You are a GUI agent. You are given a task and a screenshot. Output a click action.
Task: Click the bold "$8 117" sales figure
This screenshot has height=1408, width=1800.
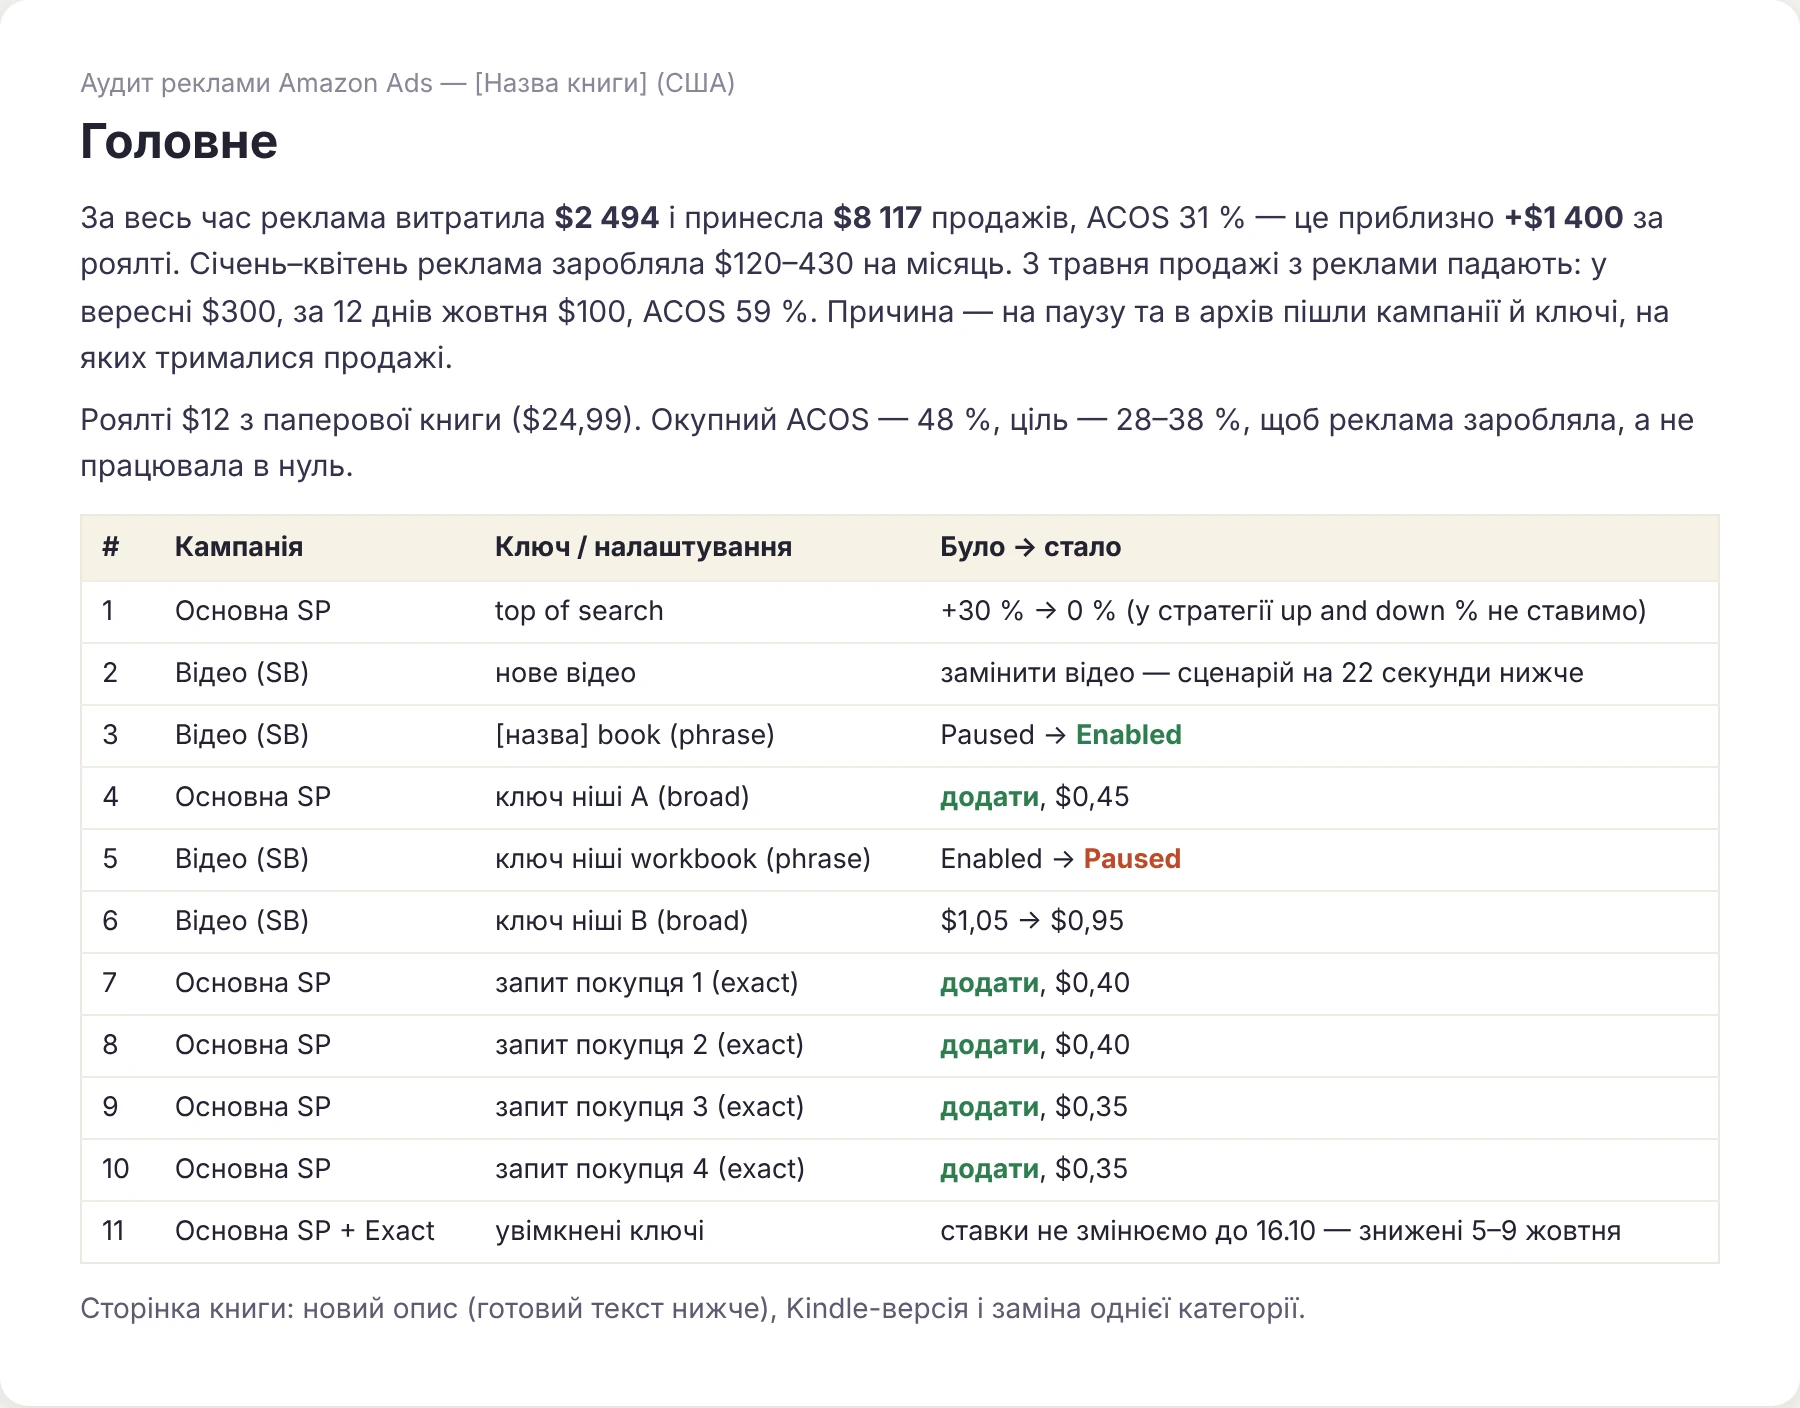(877, 217)
